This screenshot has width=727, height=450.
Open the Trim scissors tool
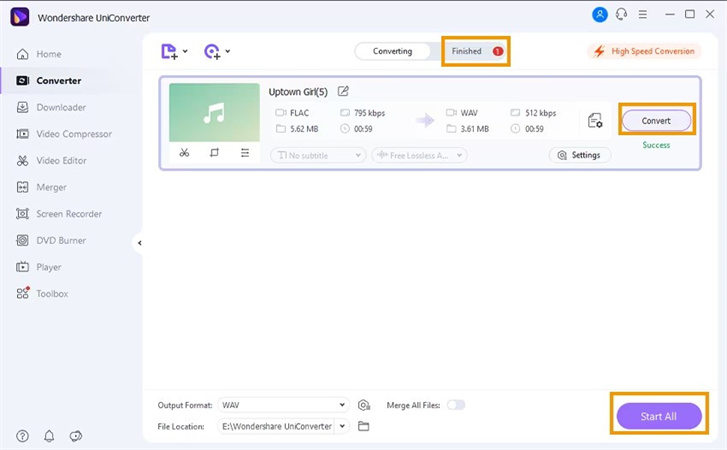[x=184, y=152]
